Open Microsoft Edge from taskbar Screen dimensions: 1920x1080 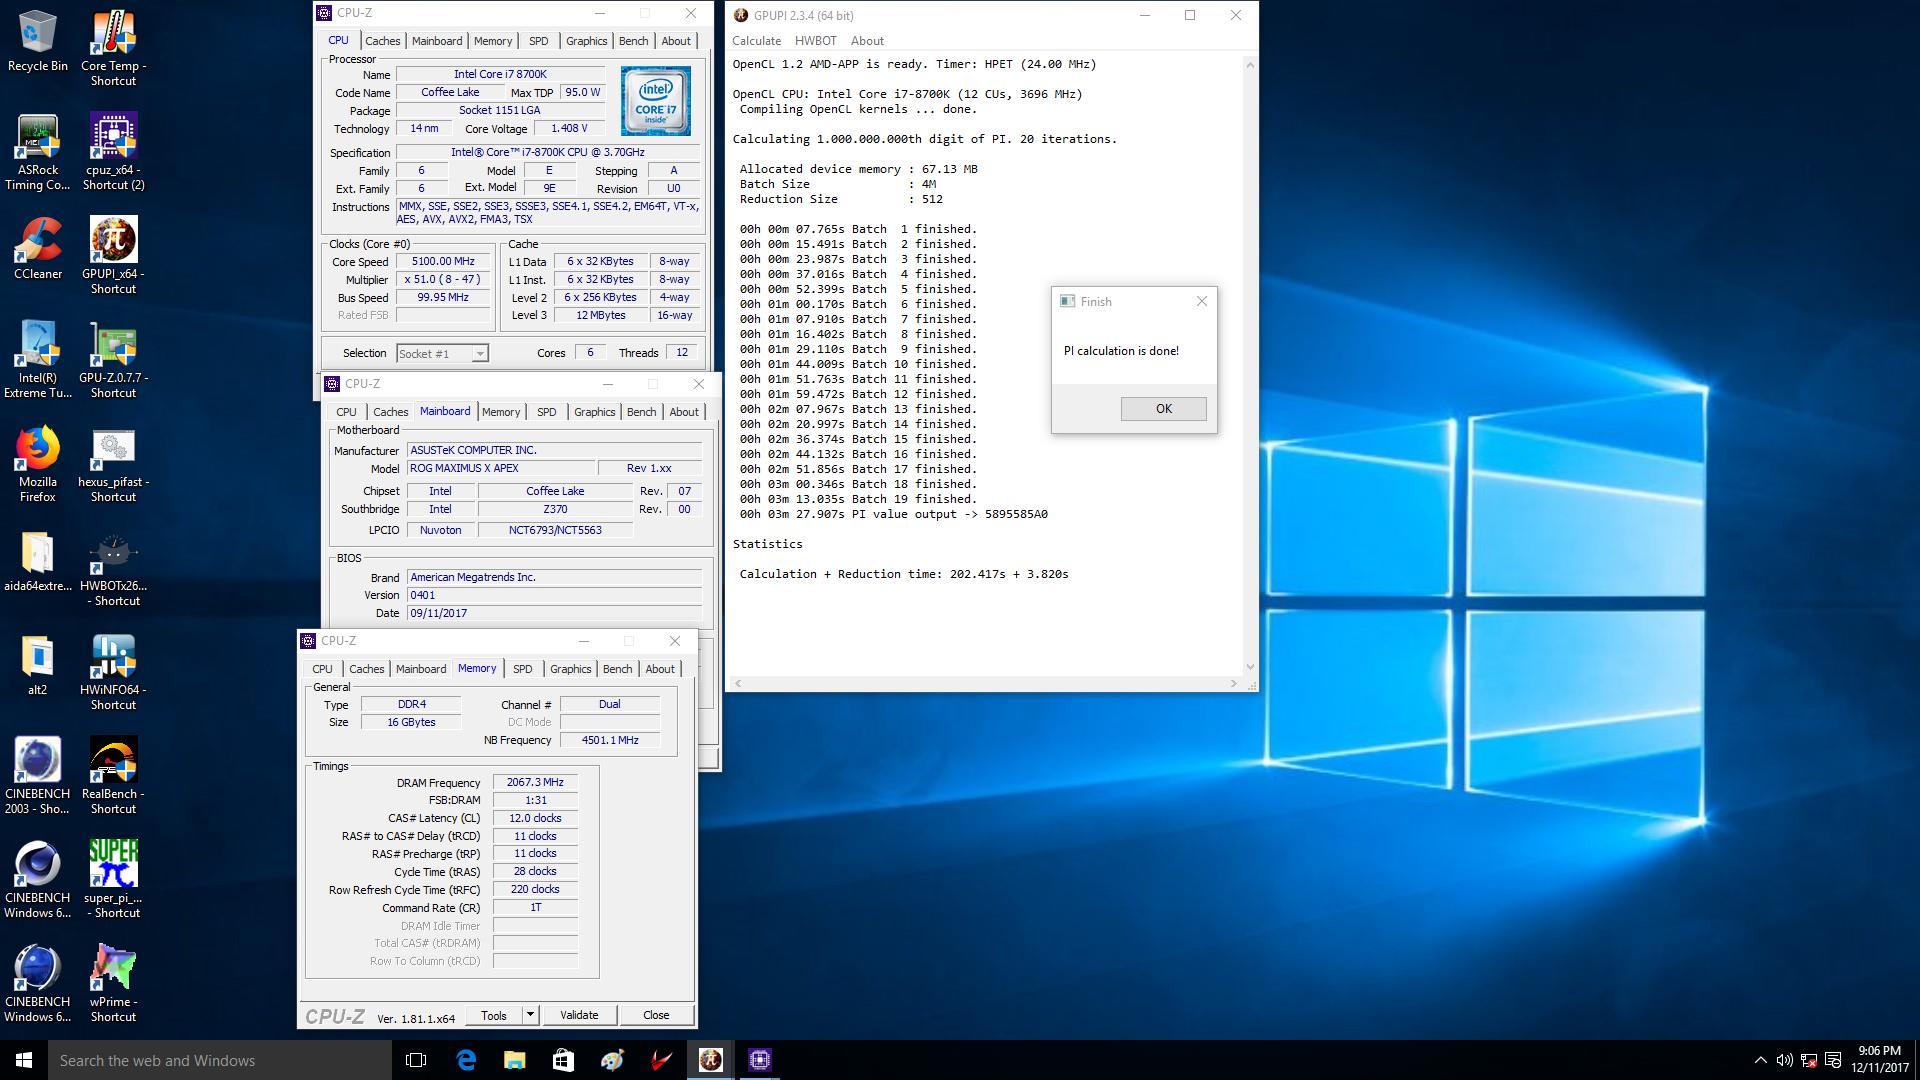(x=466, y=1060)
